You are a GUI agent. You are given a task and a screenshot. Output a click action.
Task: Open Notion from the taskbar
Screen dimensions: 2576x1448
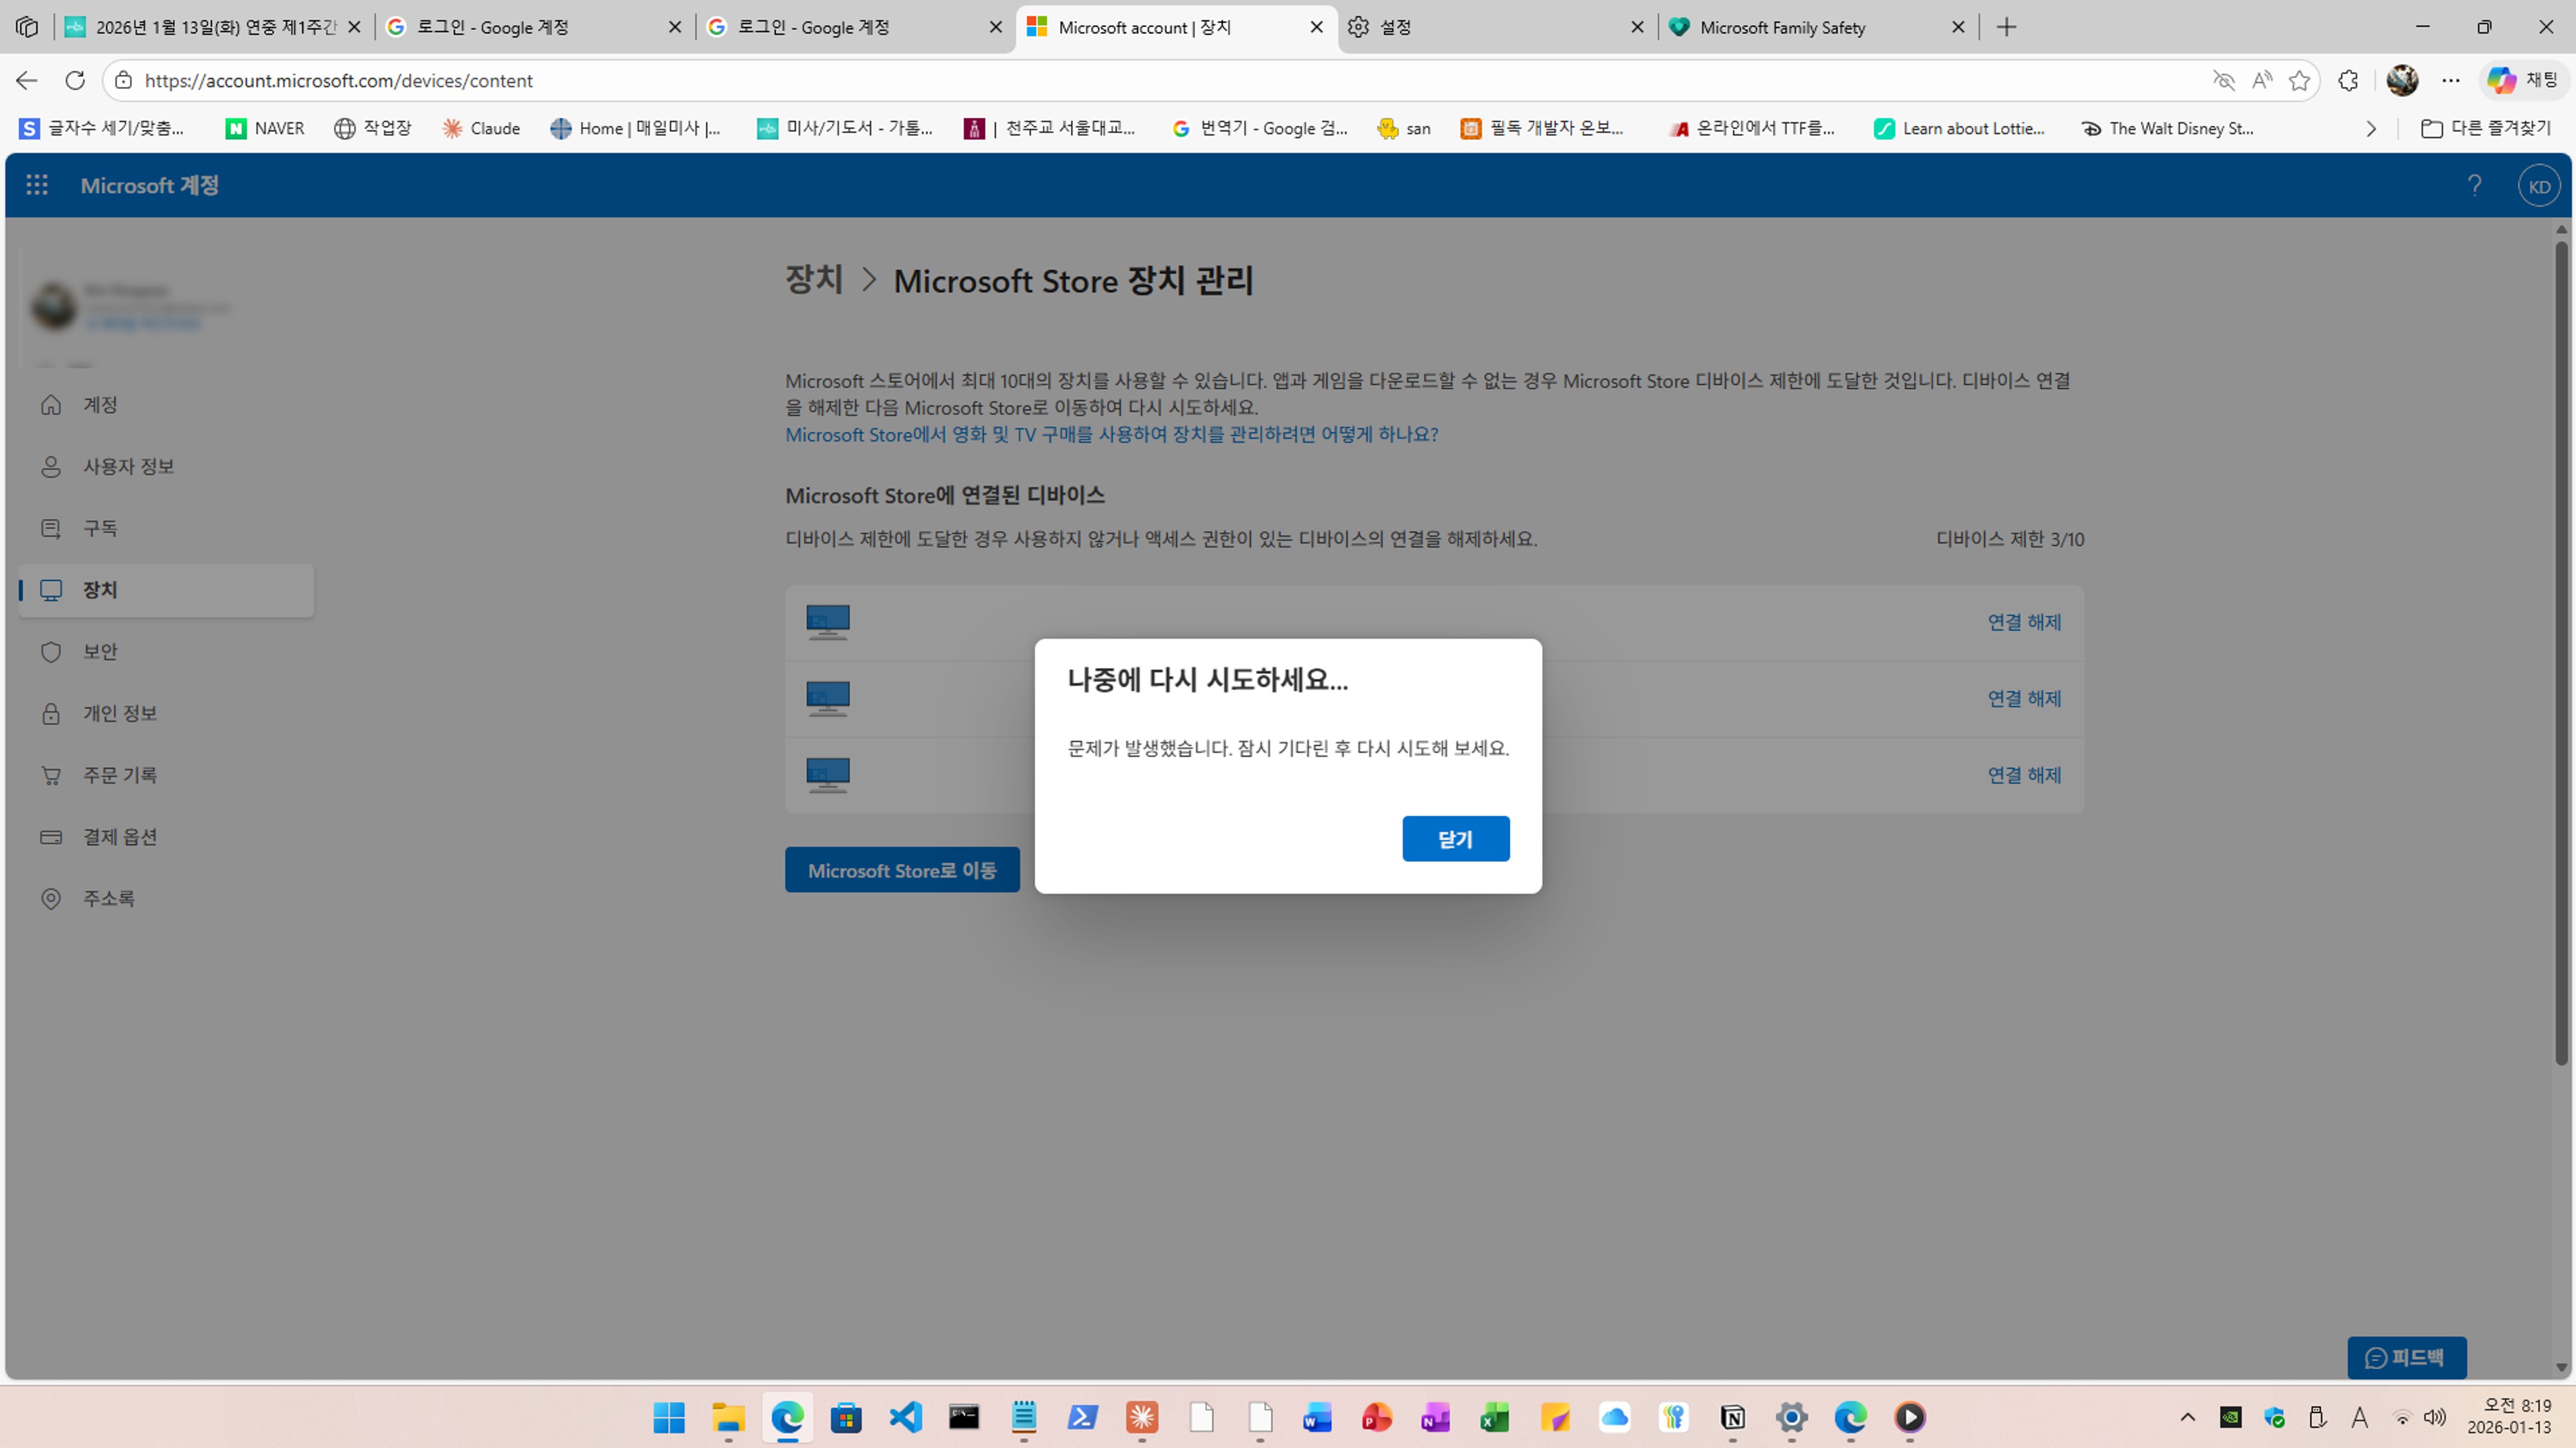(x=1733, y=1417)
